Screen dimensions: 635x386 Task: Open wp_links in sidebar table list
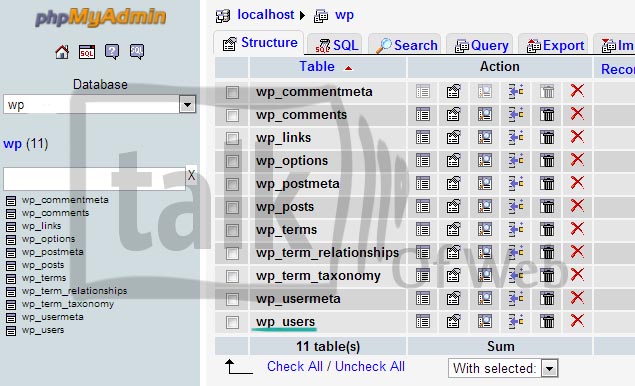point(41,226)
